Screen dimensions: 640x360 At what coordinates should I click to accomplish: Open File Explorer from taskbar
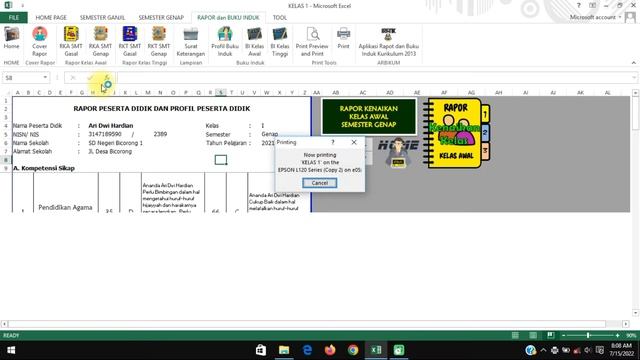[x=284, y=350]
